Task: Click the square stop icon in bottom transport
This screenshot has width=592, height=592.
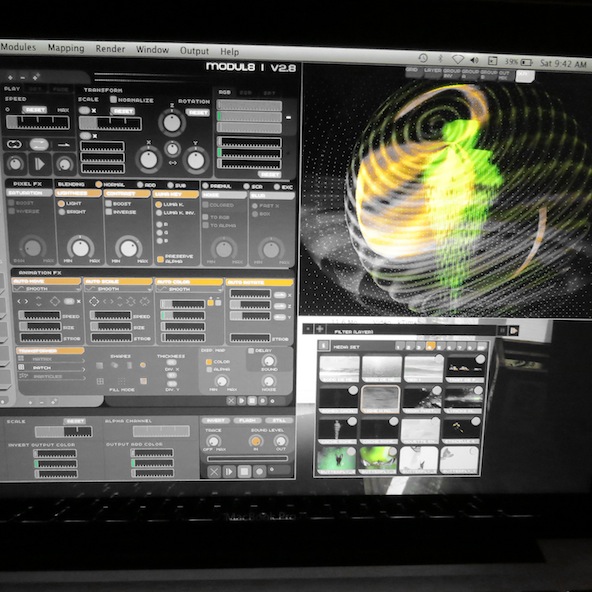Action: click(244, 472)
